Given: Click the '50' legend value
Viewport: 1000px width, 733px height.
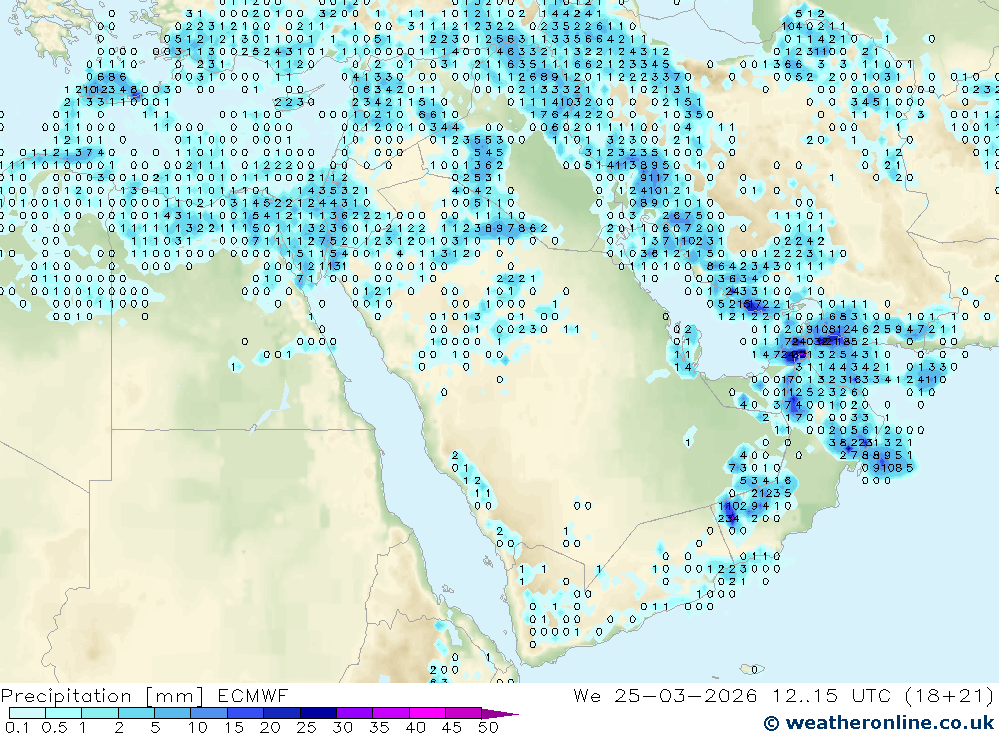Looking at the screenshot, I should (x=488, y=727).
